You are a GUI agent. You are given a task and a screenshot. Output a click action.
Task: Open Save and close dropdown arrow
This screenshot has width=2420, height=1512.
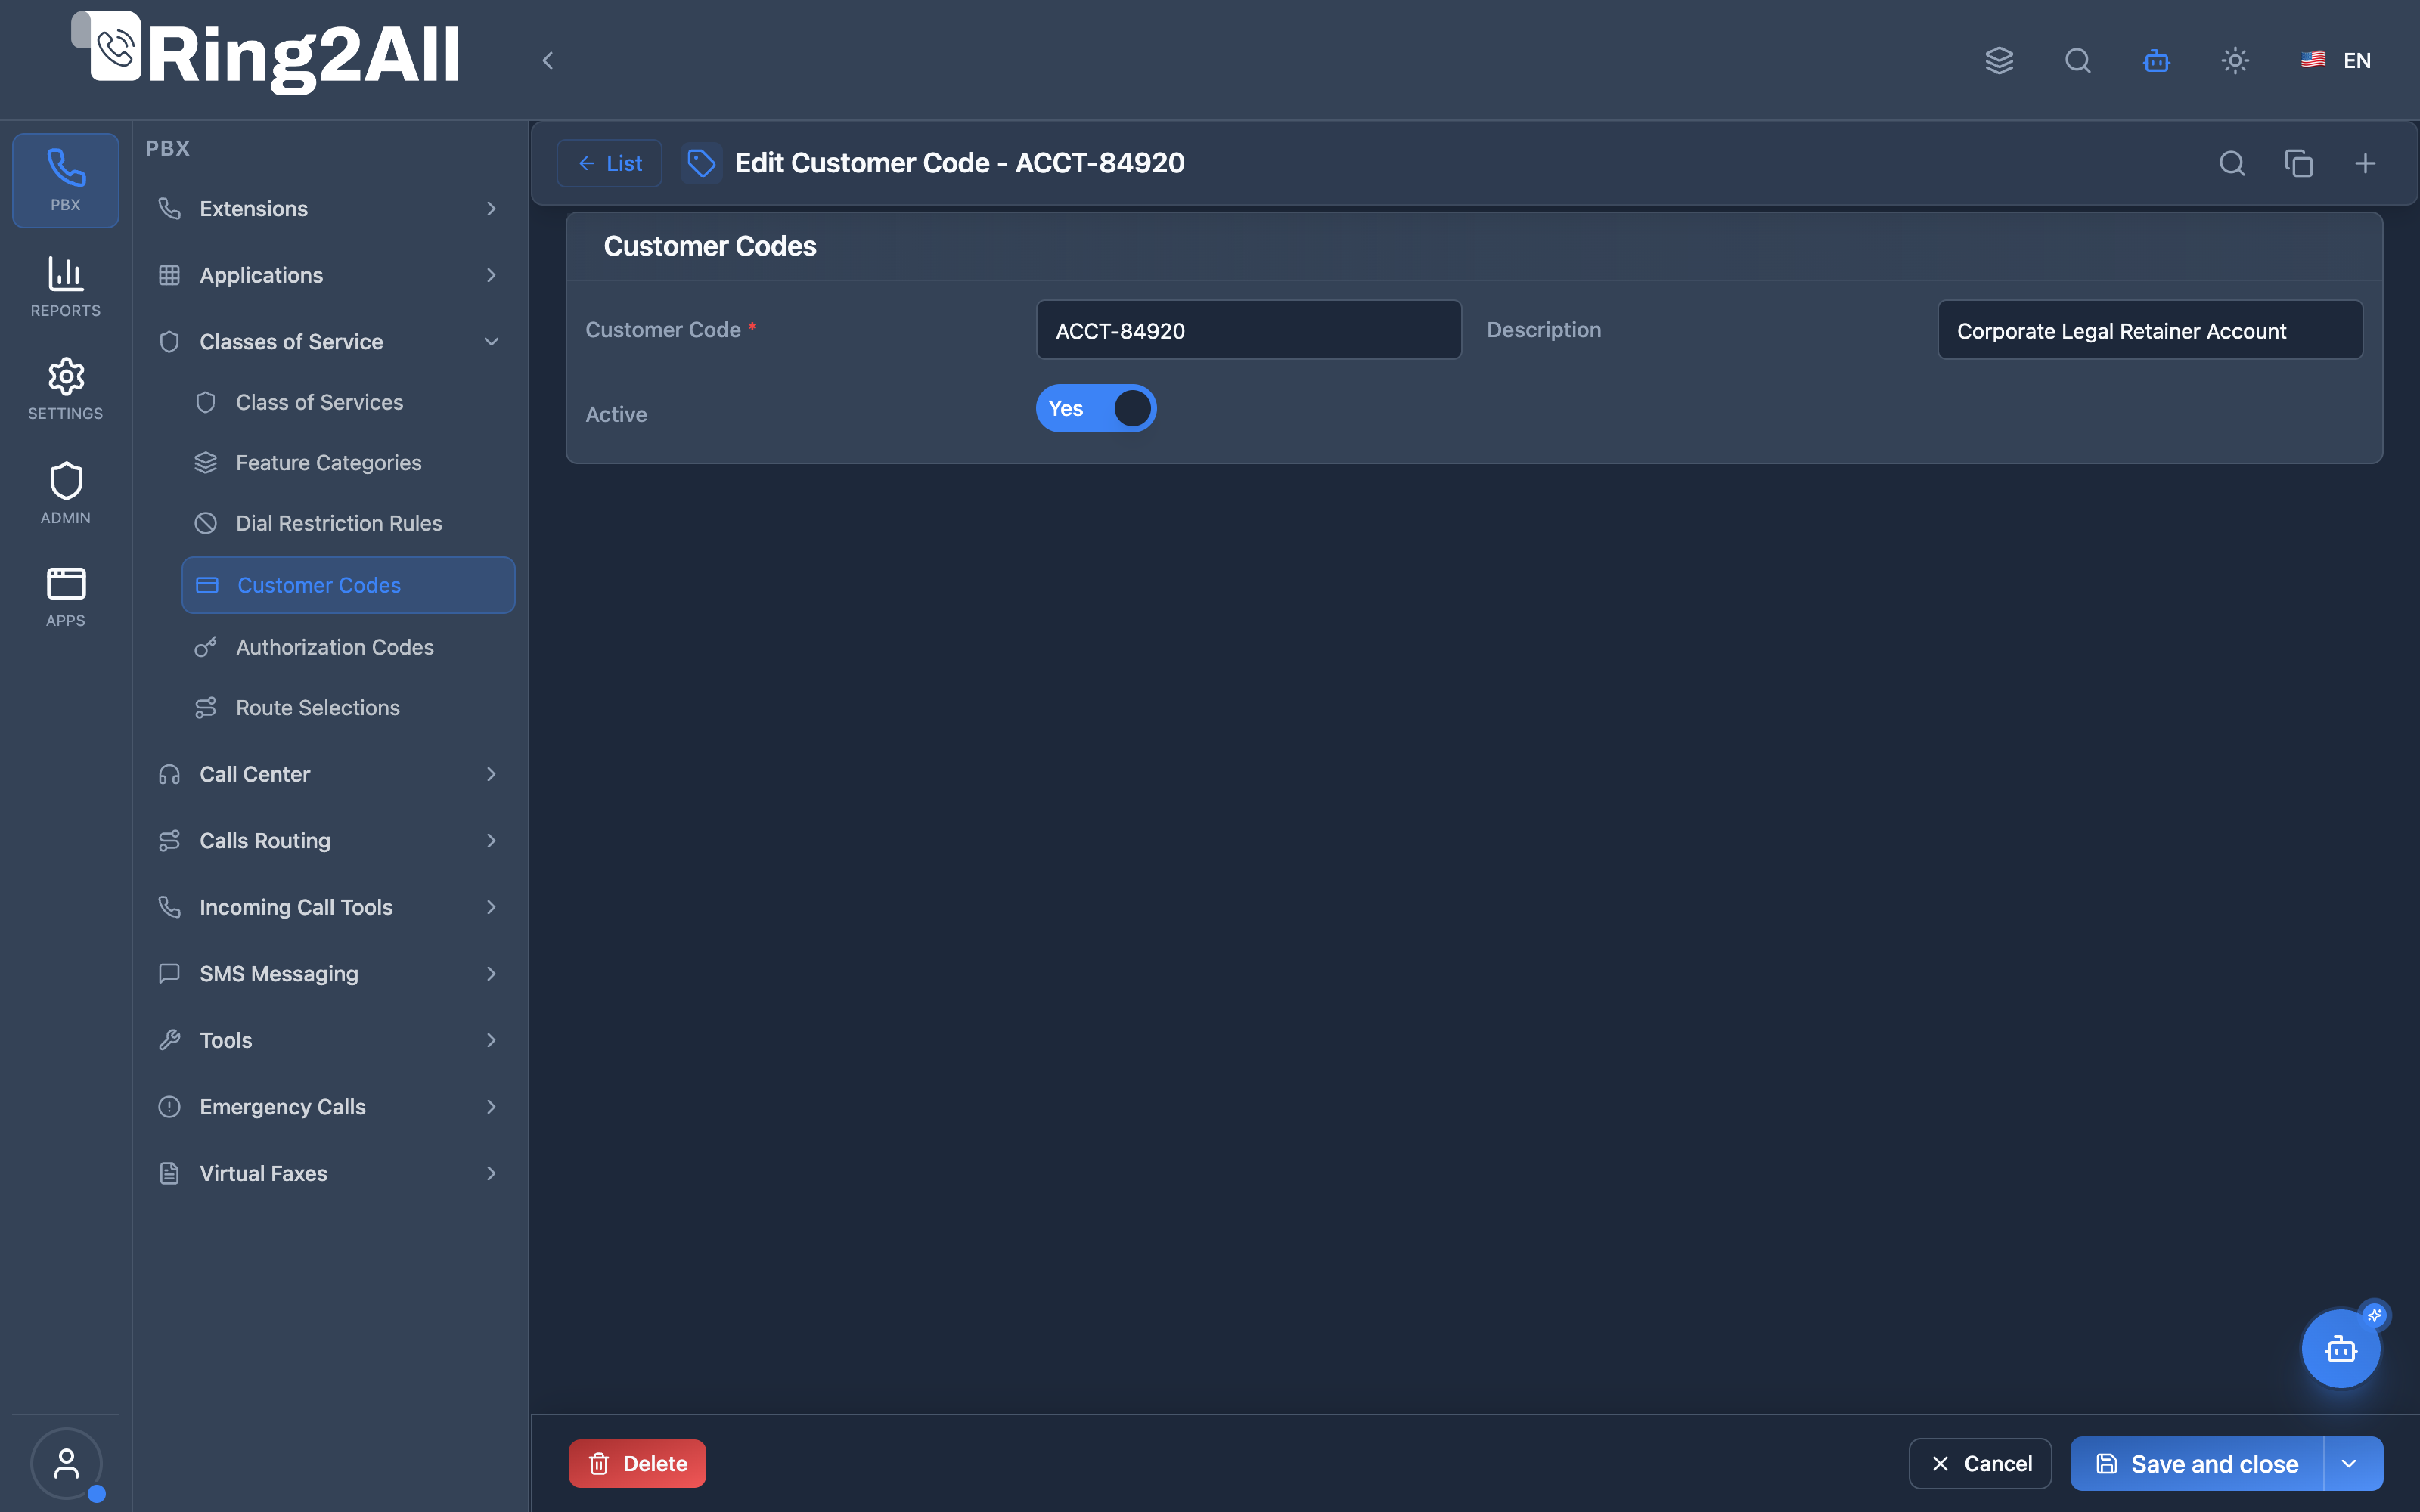click(2351, 1464)
